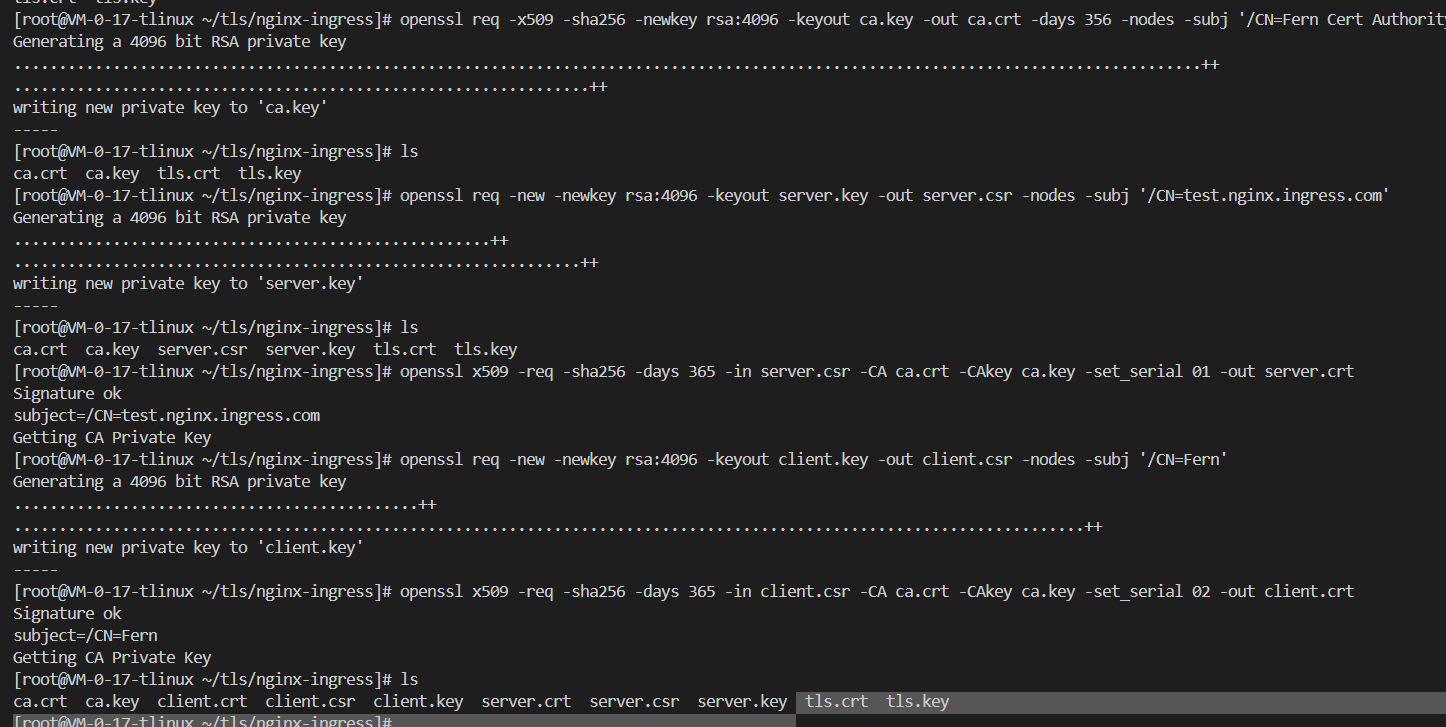
Task: Click client.crt in the final ls output
Action: (202, 702)
